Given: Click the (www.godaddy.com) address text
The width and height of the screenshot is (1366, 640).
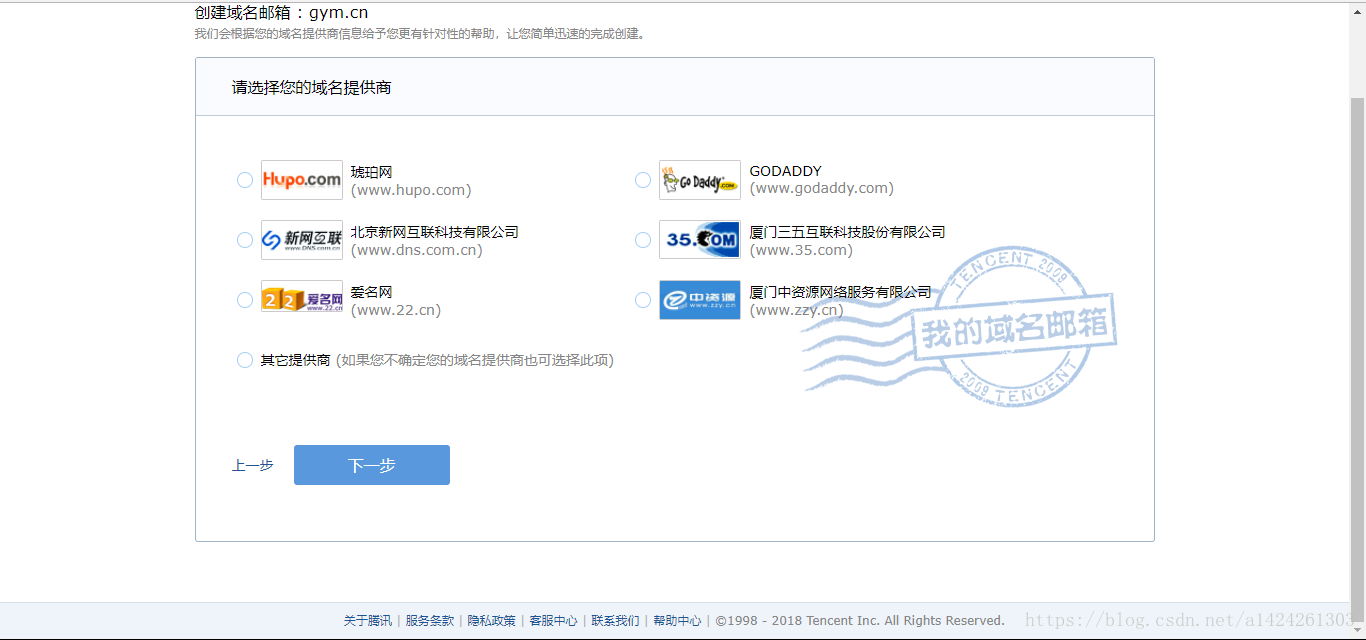Looking at the screenshot, I should pos(822,189).
